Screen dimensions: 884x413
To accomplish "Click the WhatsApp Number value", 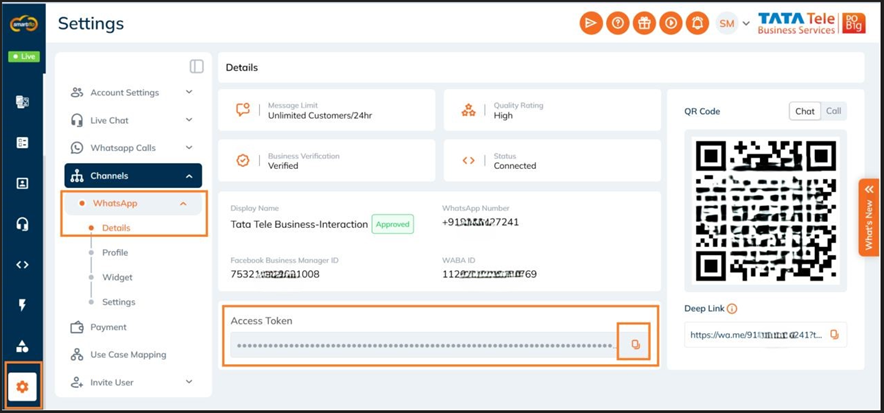I will coord(480,222).
